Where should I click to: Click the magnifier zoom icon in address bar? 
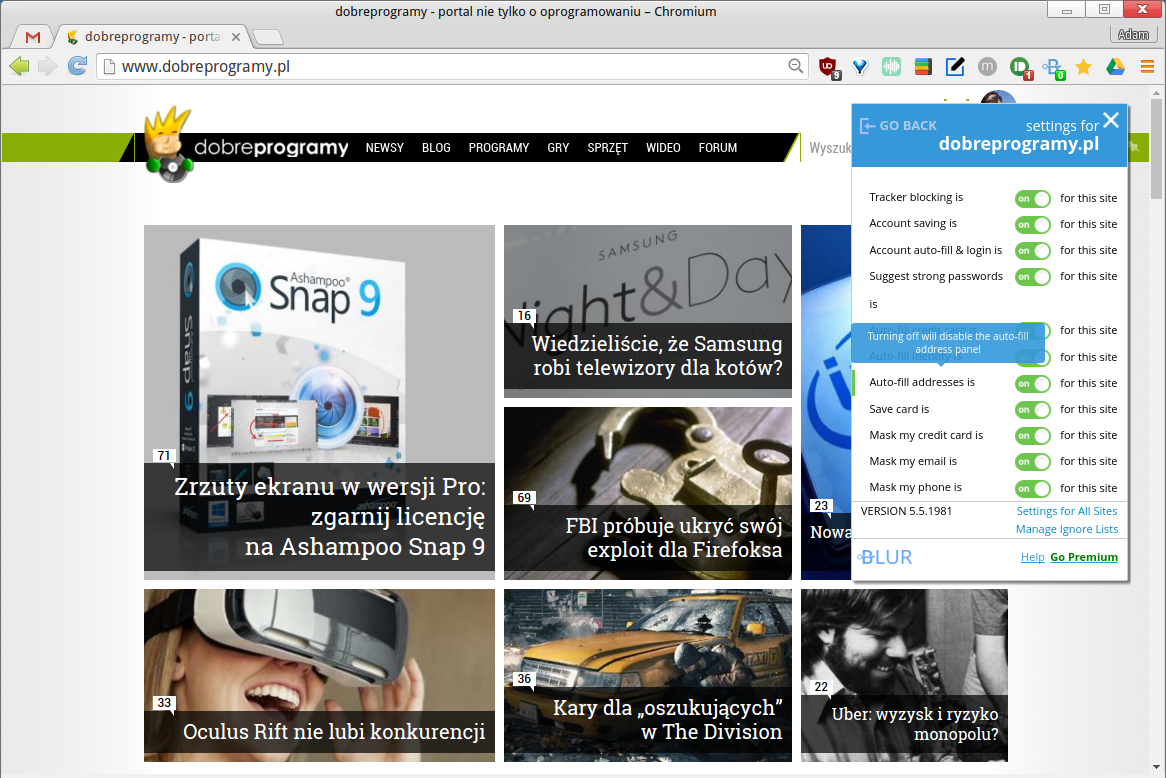tap(795, 66)
